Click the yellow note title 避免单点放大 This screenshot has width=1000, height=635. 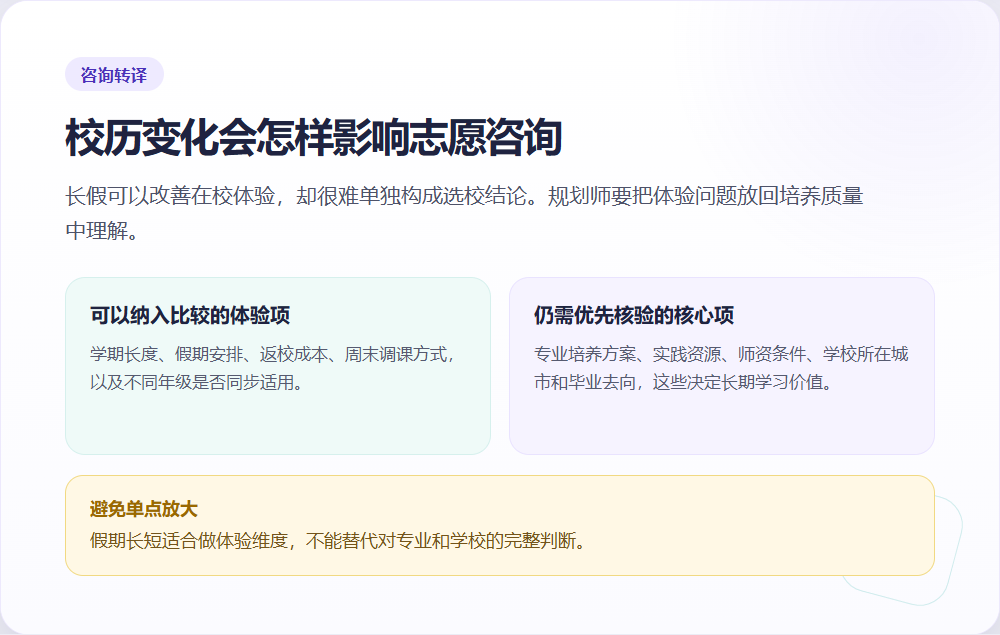coord(143,509)
